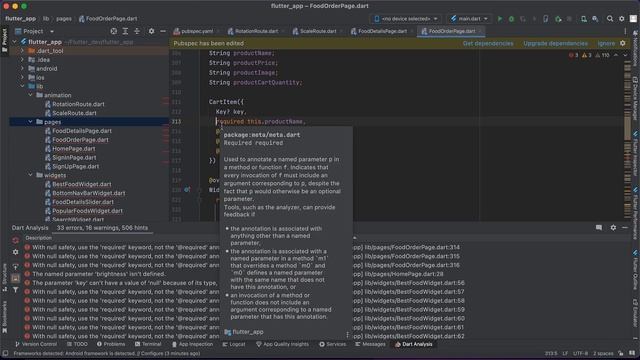Image resolution: width=640 pixels, height=360 pixels.
Task: Click the 2 spaces indent status entry
Action: tap(603, 353)
